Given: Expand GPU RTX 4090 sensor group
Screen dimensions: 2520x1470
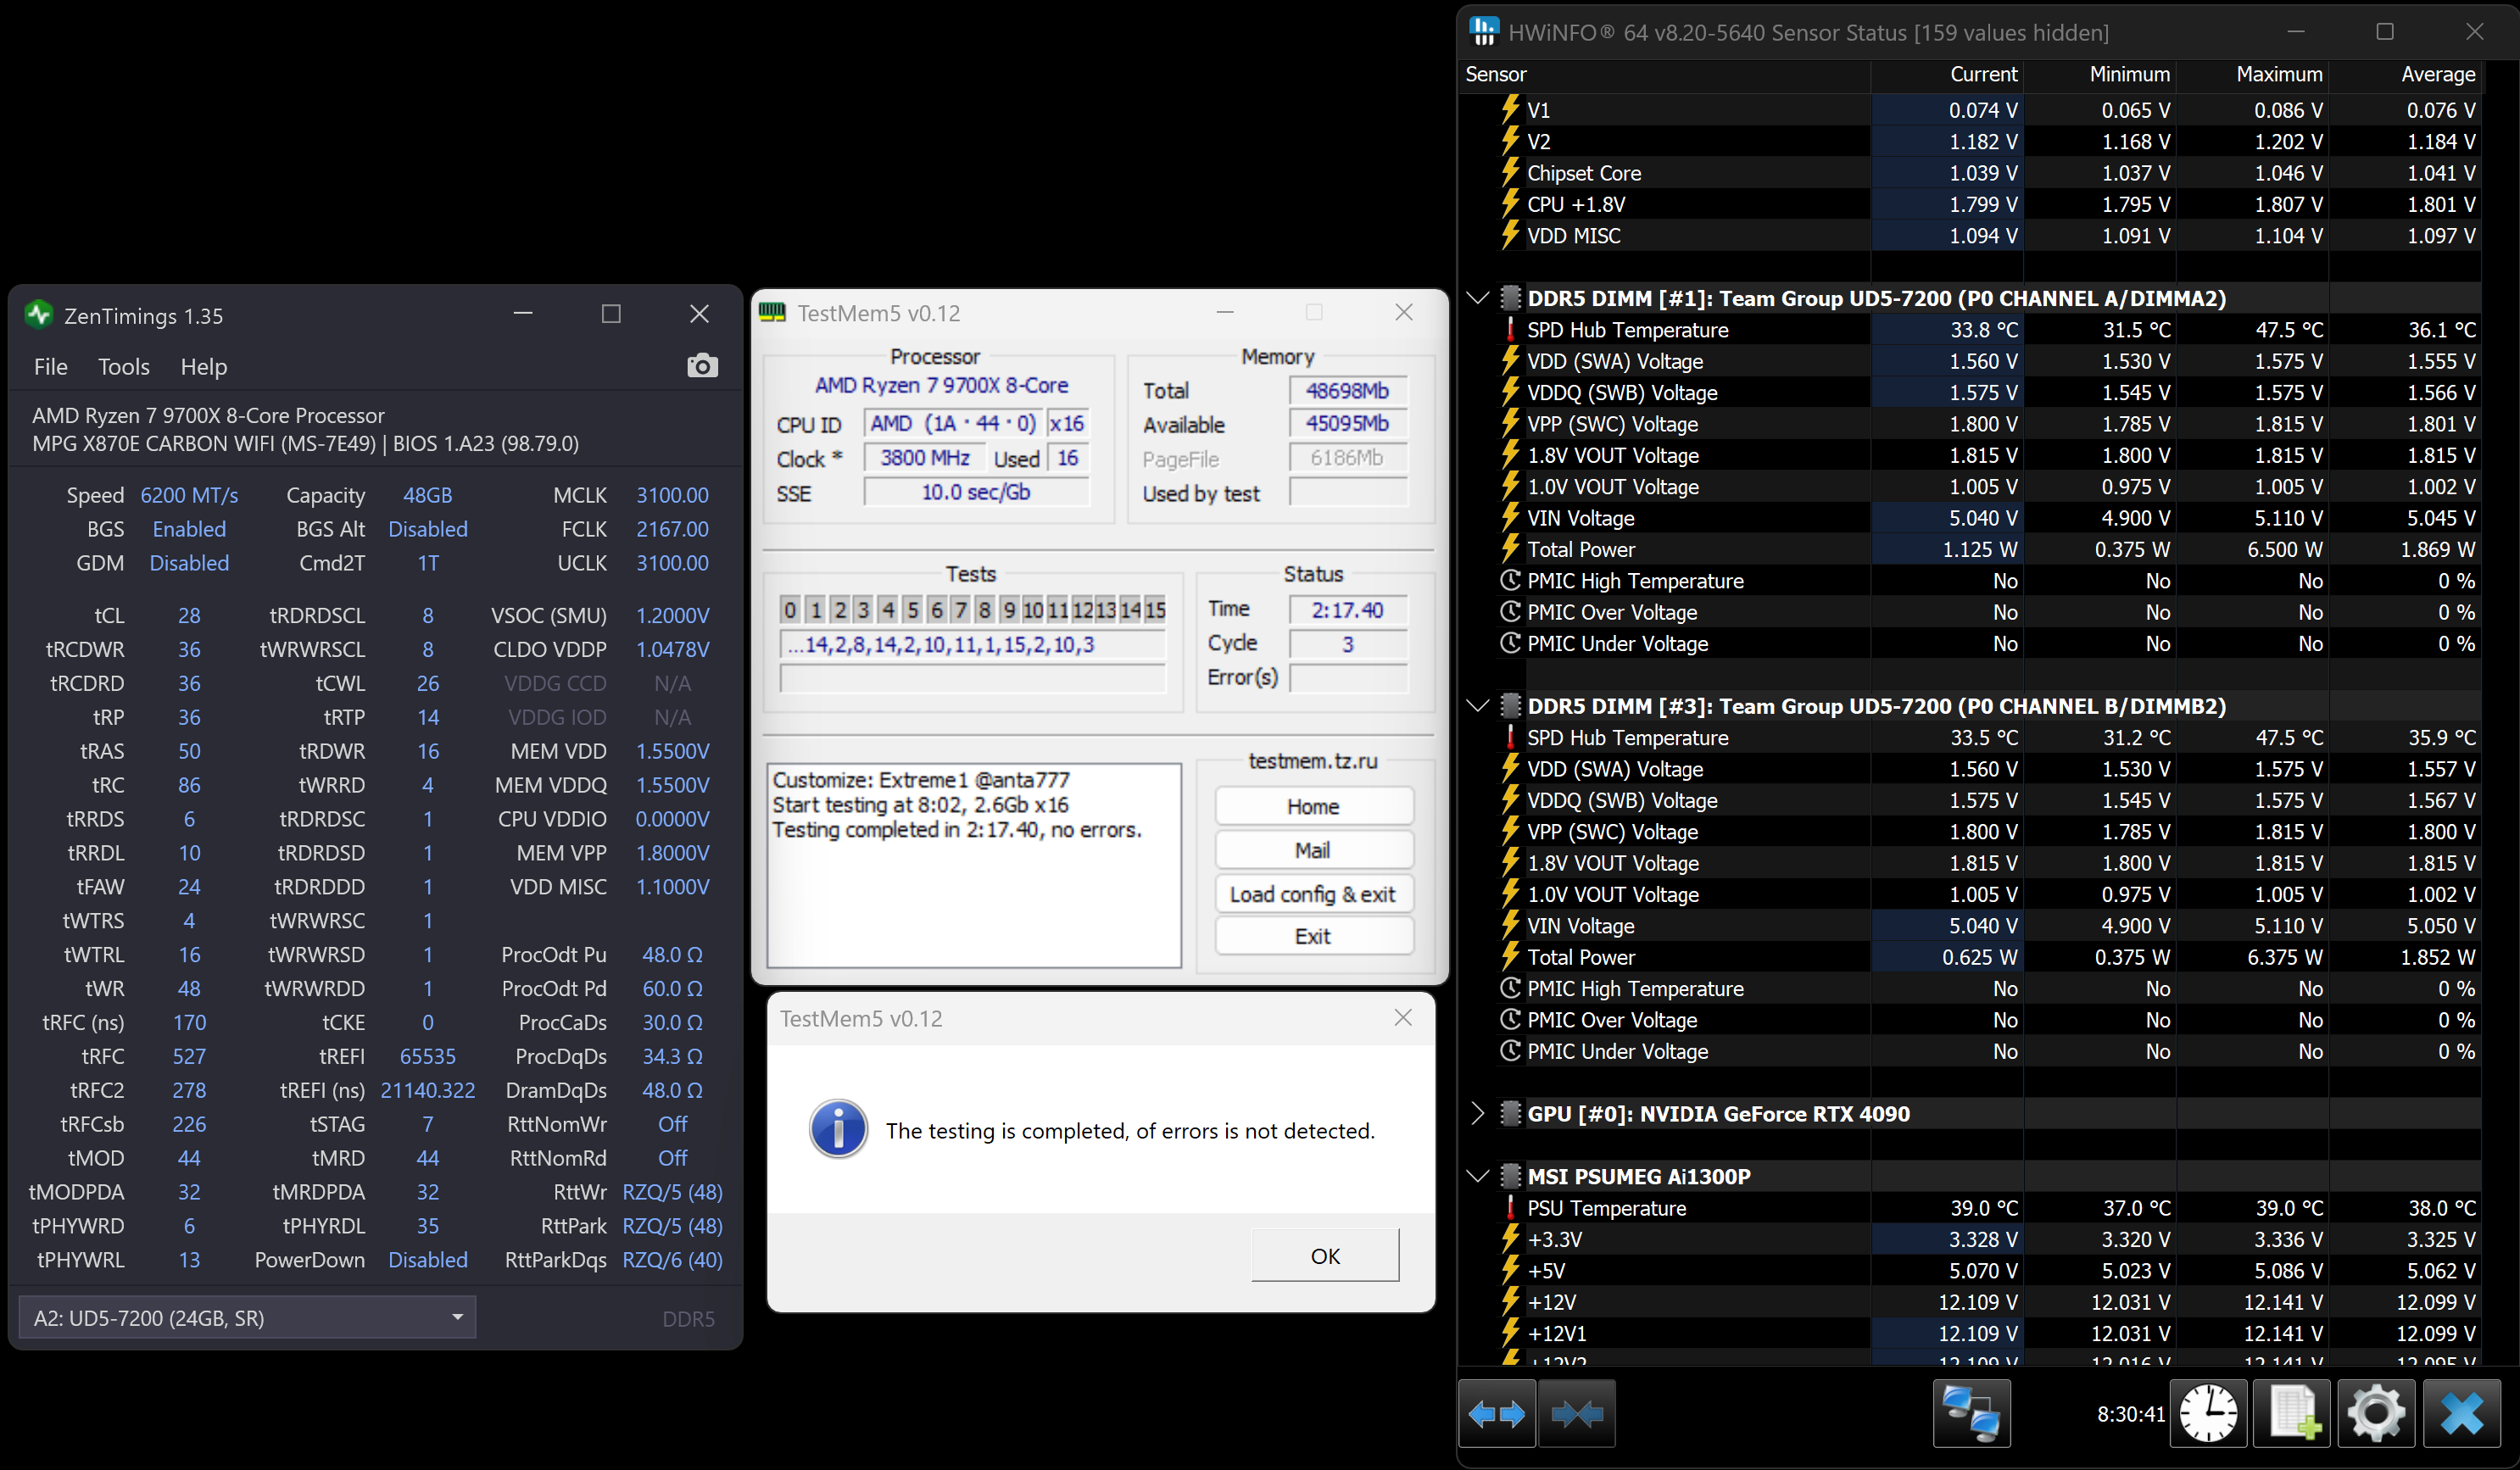Looking at the screenshot, I should [1475, 1113].
